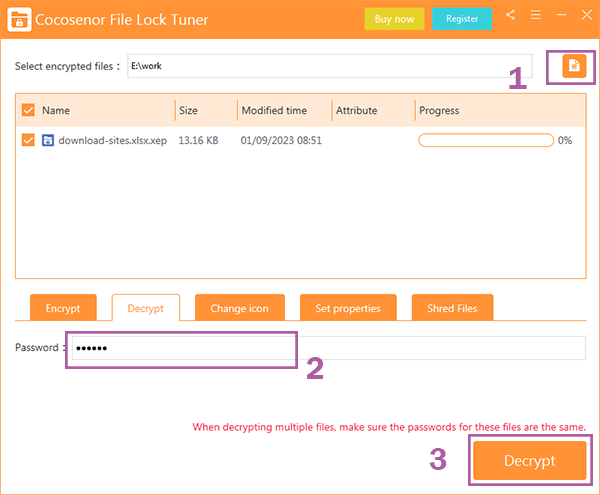This screenshot has width=600, height=495.
Task: Click the download-sites.xlsx.xep file icon
Action: (48, 140)
